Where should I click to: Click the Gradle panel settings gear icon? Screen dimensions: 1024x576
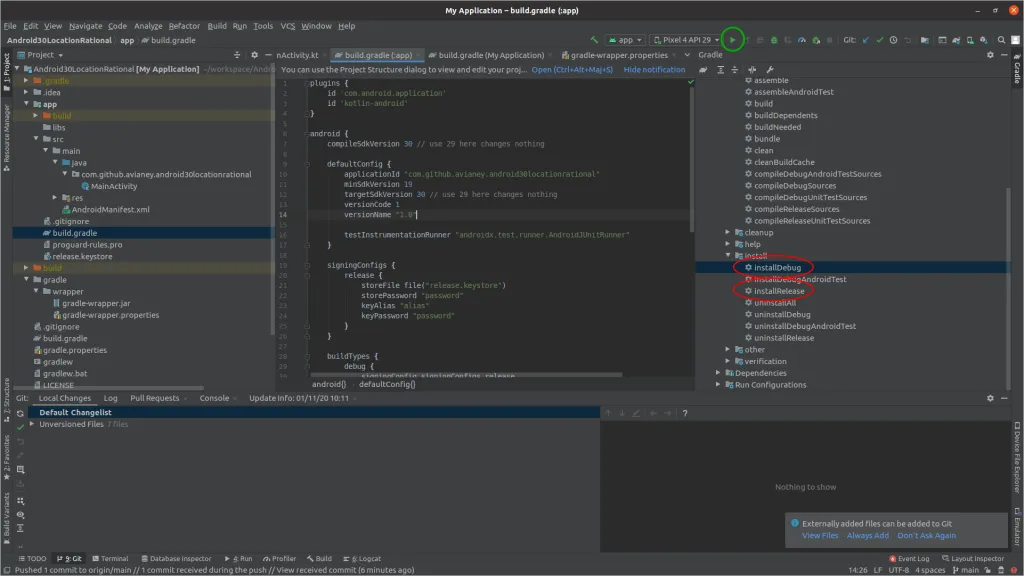click(x=990, y=55)
